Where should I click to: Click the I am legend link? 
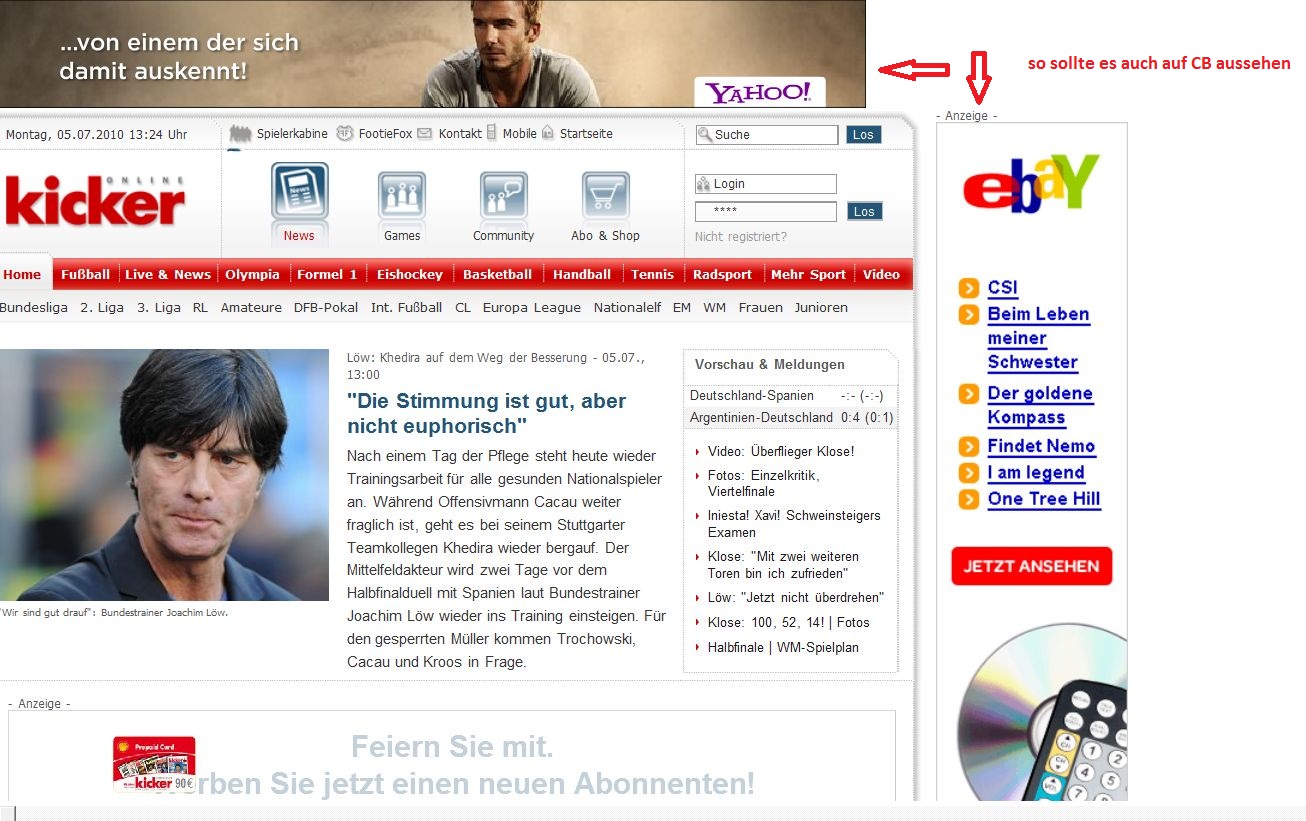[x=1036, y=473]
